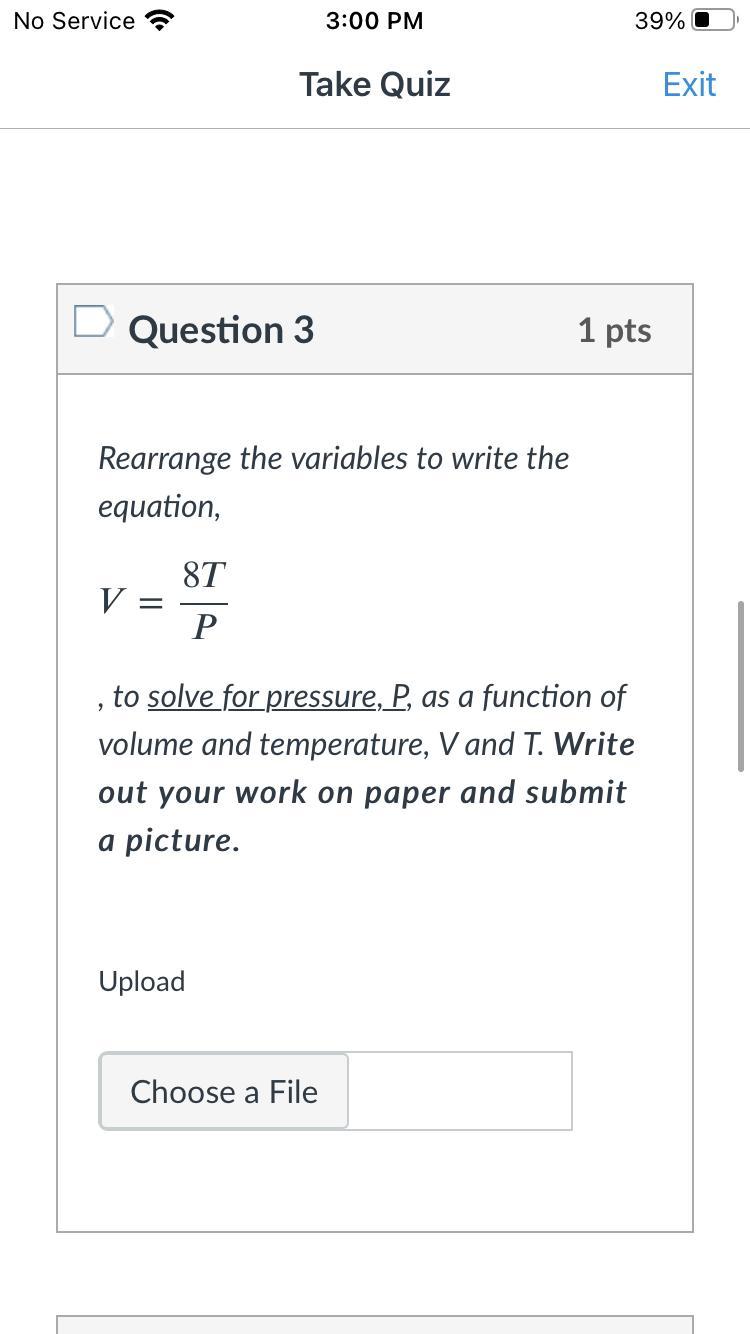Select the Question 3 heading
This screenshot has height=1334, width=750.
click(221, 330)
